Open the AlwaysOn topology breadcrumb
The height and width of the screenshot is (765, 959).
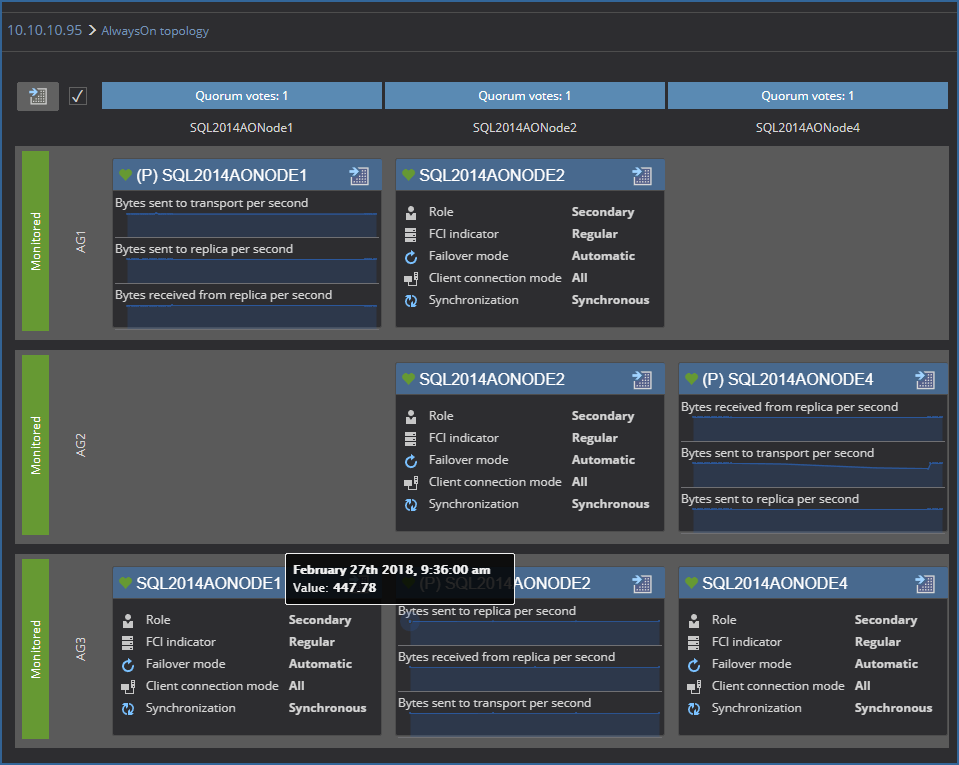point(155,31)
